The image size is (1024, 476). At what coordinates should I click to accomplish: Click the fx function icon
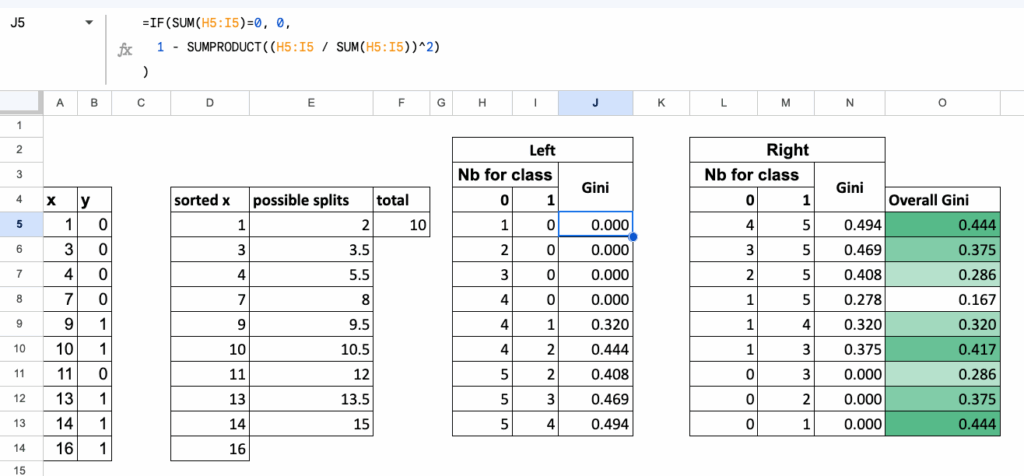[x=125, y=49]
